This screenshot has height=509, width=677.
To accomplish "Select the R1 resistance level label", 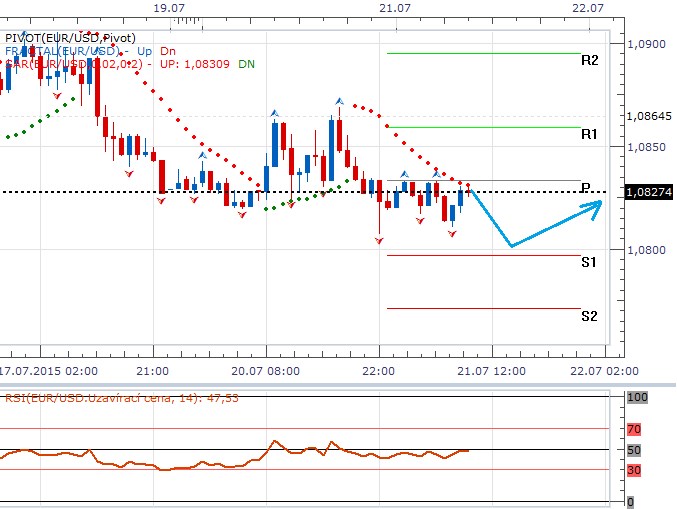I will pyautogui.click(x=589, y=133).
